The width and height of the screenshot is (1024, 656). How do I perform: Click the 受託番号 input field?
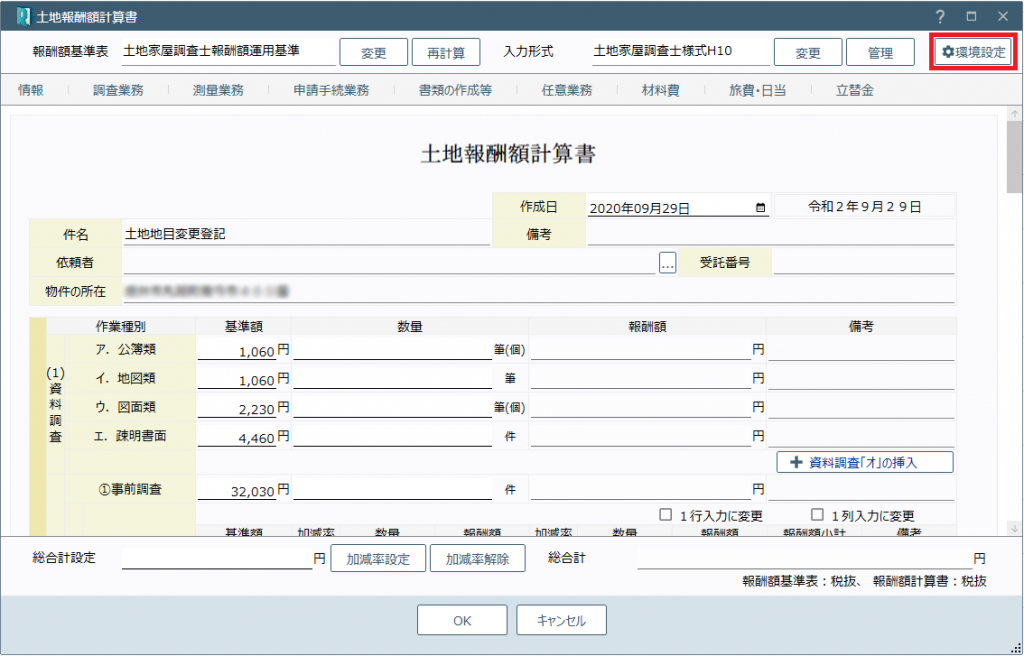click(864, 263)
